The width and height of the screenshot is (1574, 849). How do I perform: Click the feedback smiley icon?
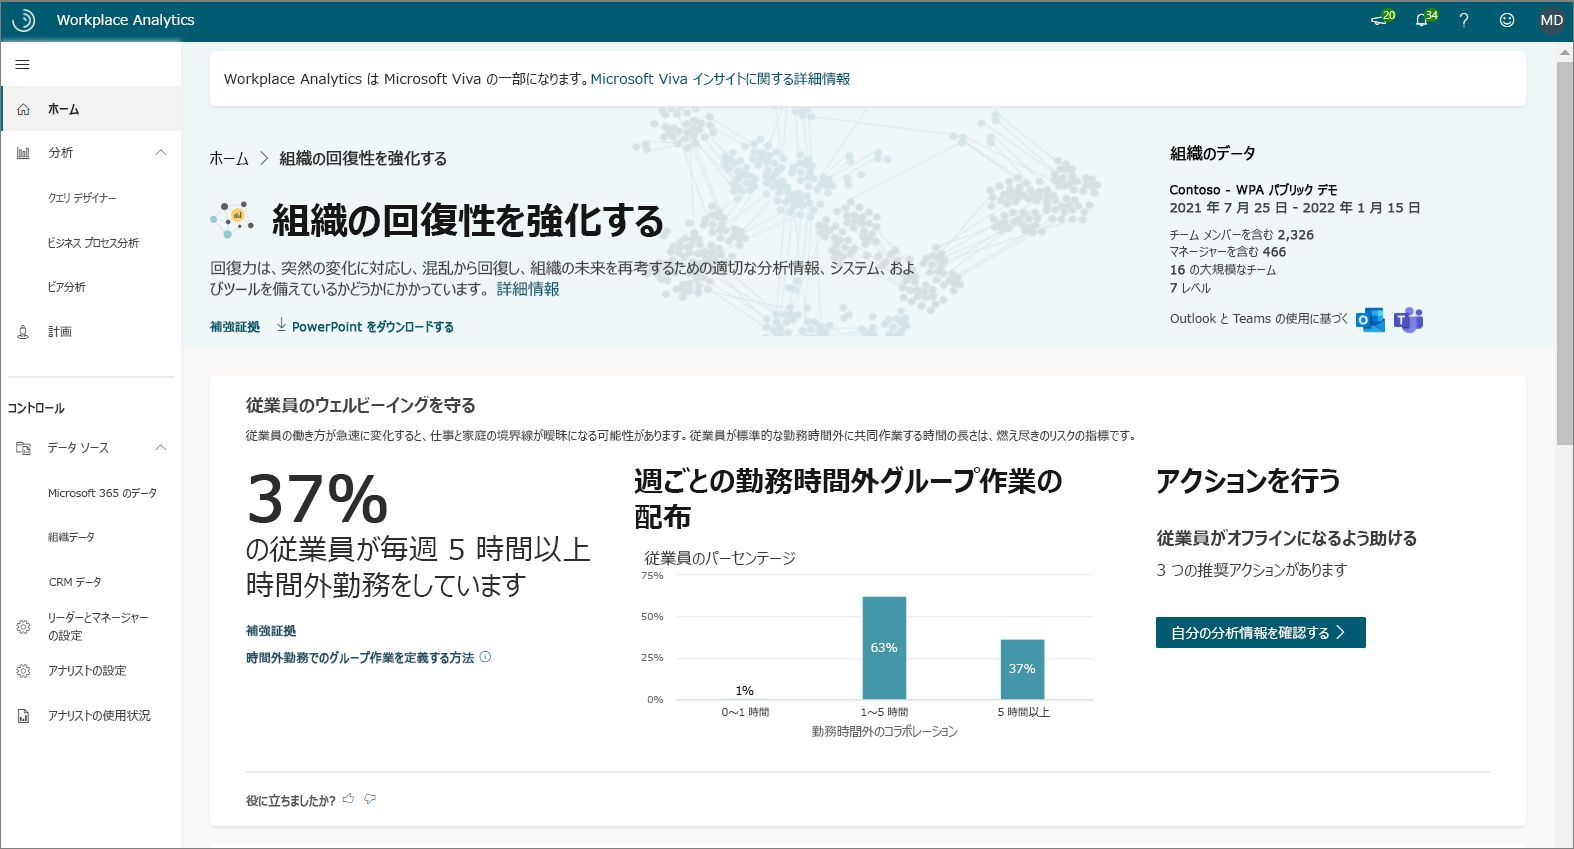point(1507,20)
